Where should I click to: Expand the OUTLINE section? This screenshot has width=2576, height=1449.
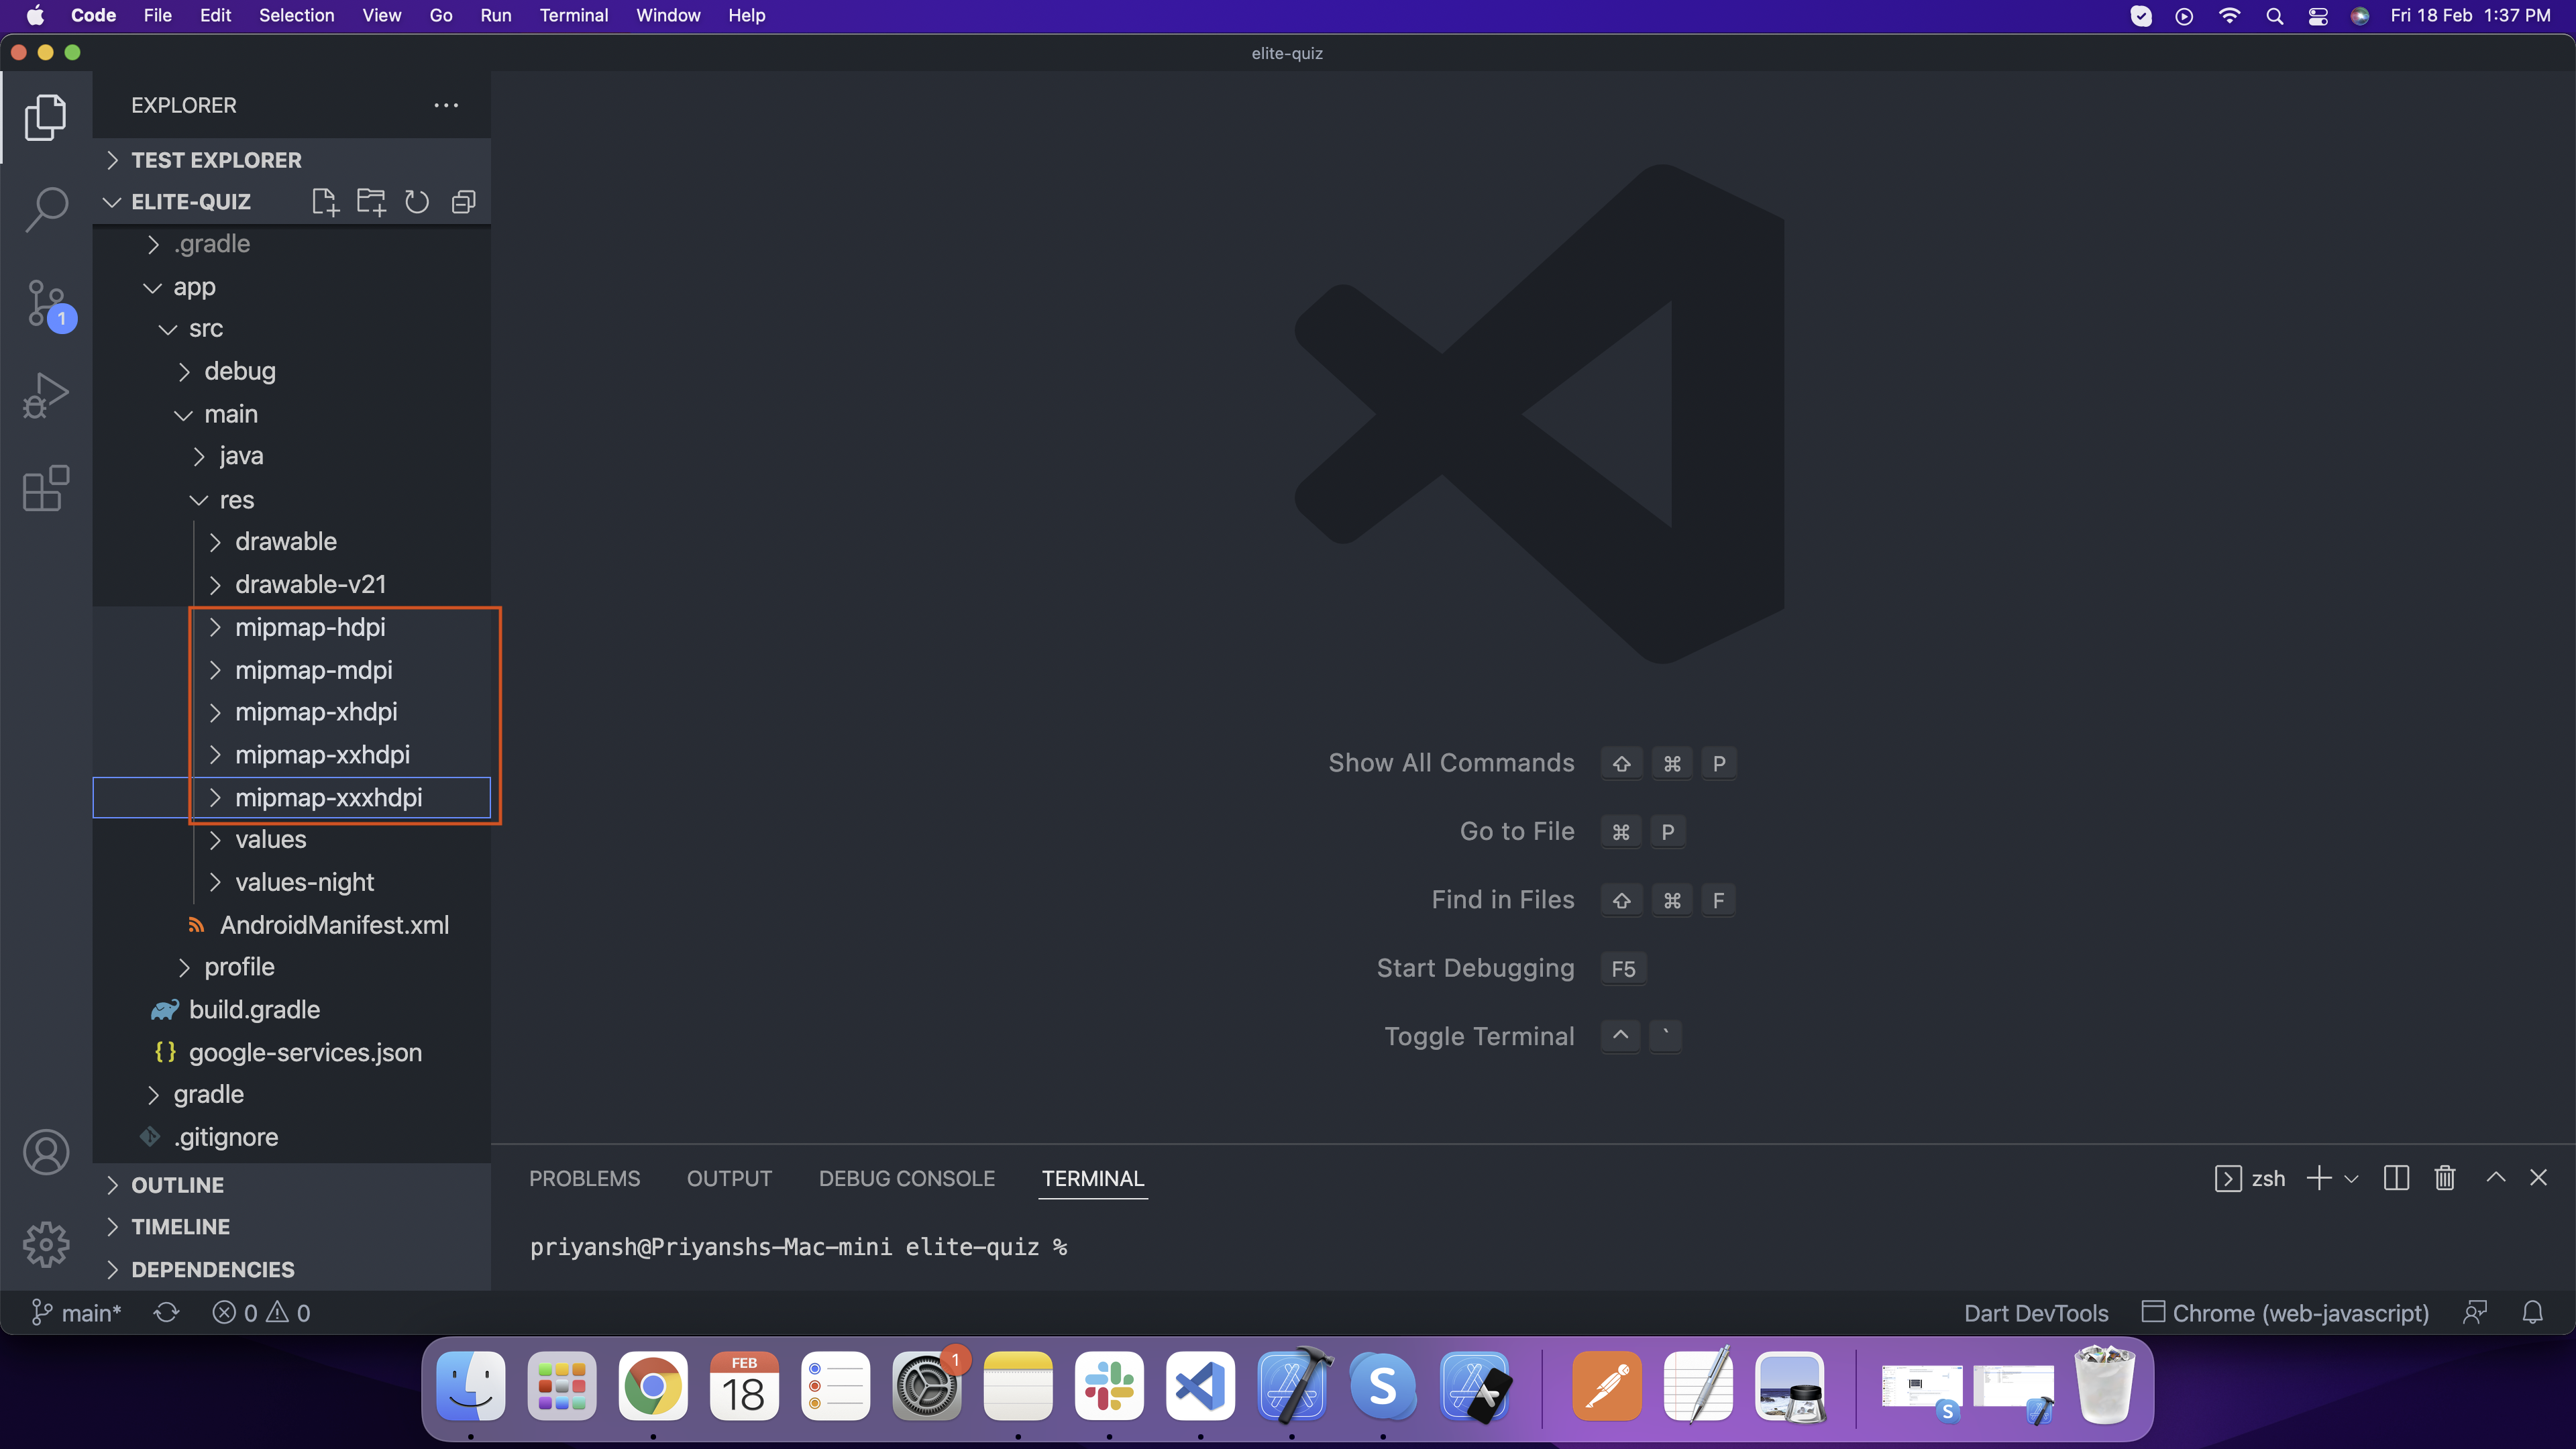(178, 1185)
